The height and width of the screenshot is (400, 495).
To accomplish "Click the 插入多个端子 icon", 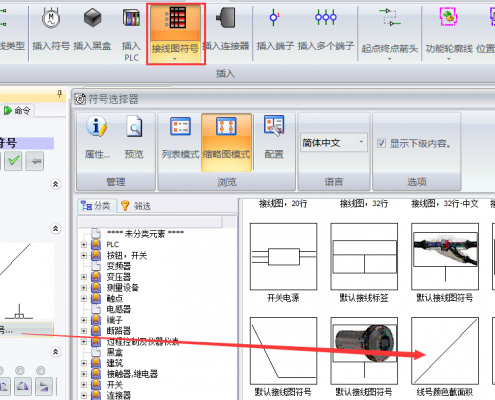I will [326, 17].
